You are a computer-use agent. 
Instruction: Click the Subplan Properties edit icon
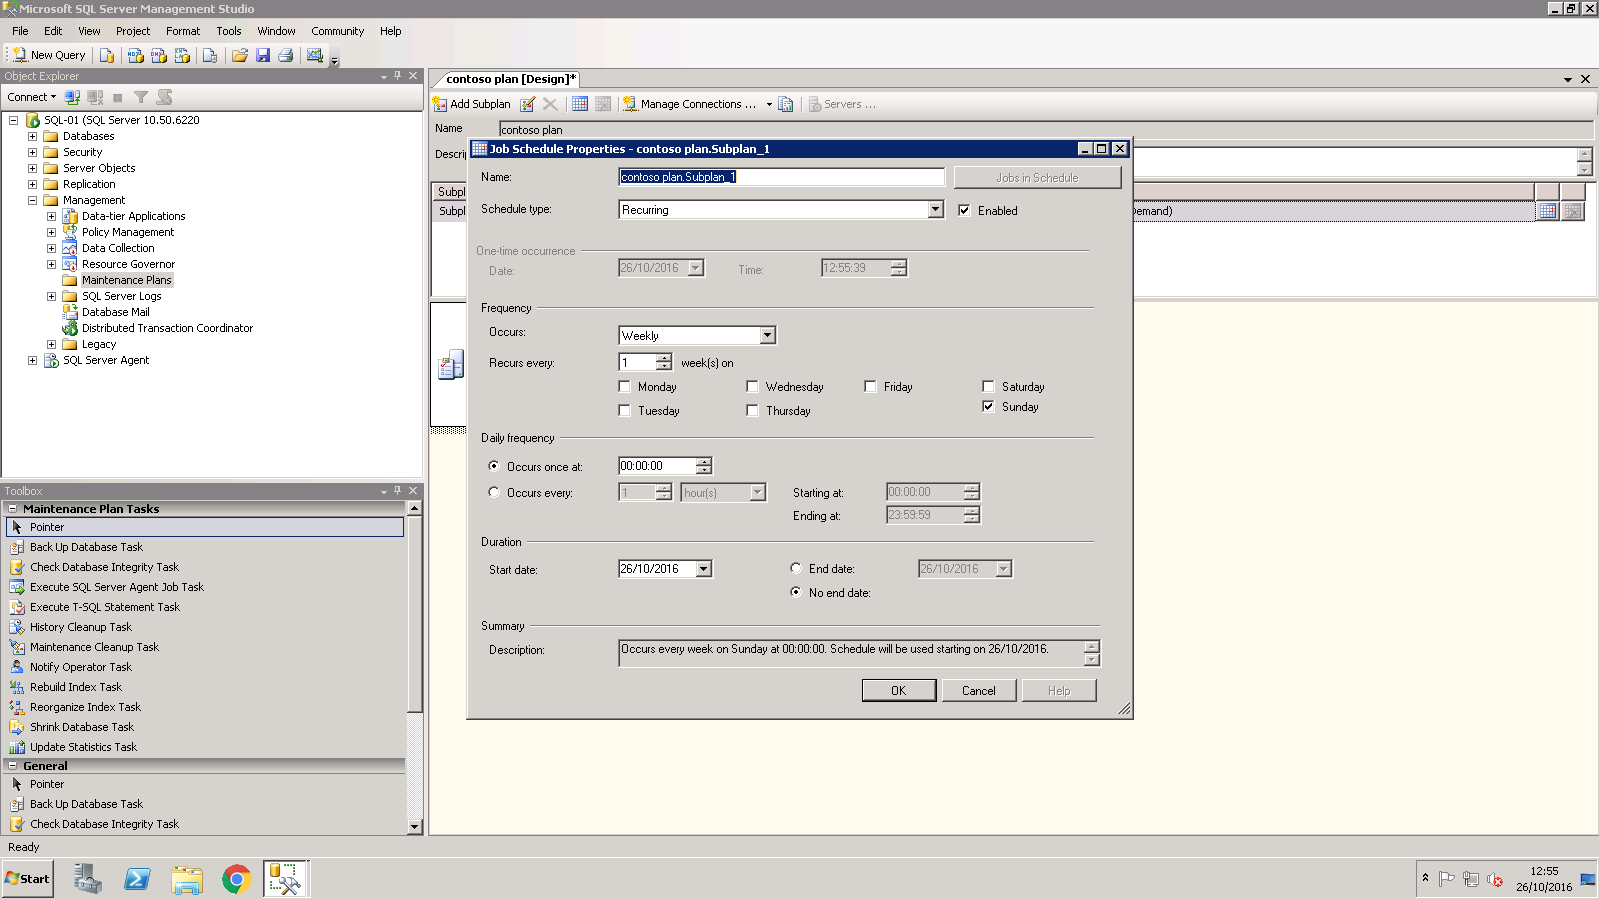[528, 104]
